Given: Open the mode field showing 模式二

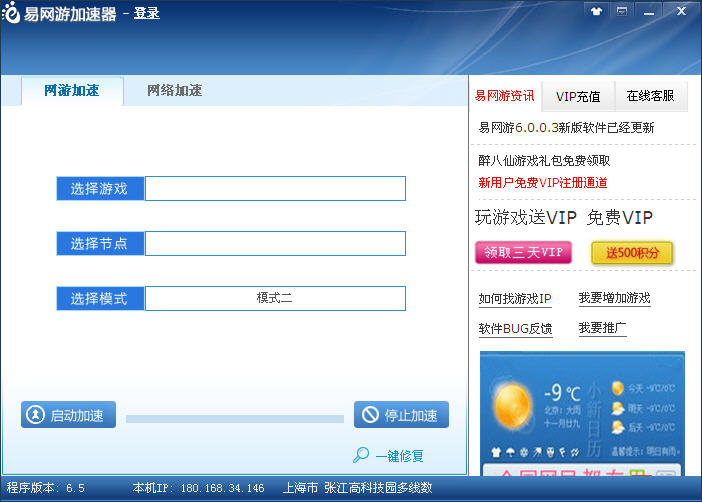Looking at the screenshot, I should [275, 299].
